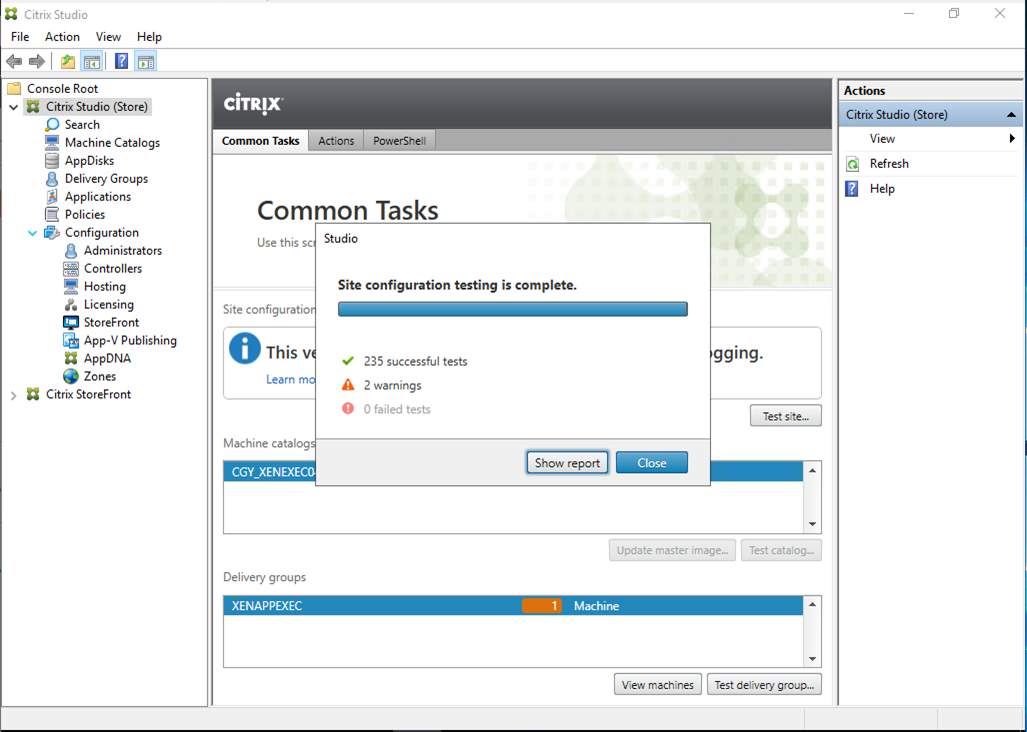Toggle the Show/Hide Action Pane toolbar icon

pyautogui.click(x=145, y=62)
